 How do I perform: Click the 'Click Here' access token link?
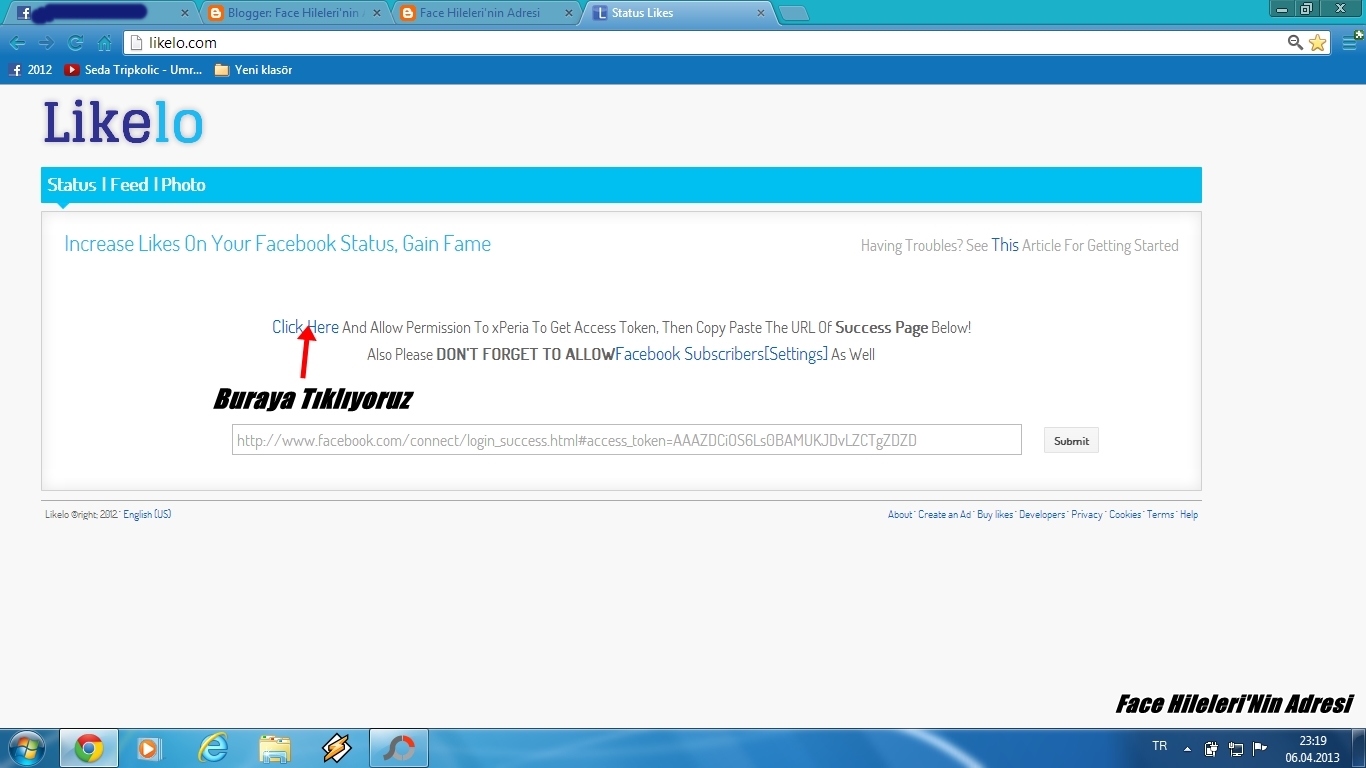click(305, 327)
